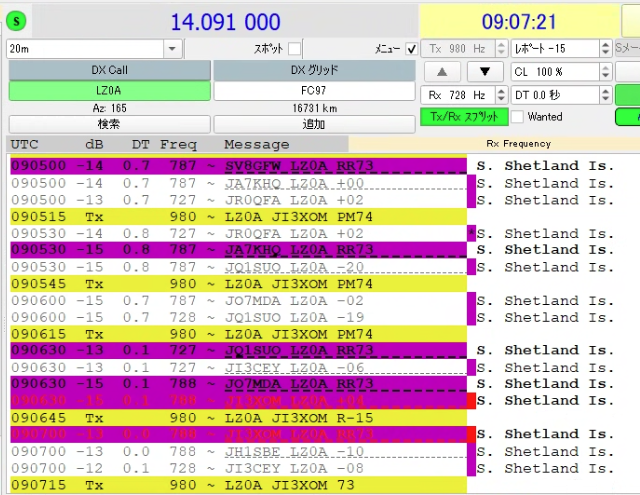Enable the Wanted checkbox

[x=518, y=117]
